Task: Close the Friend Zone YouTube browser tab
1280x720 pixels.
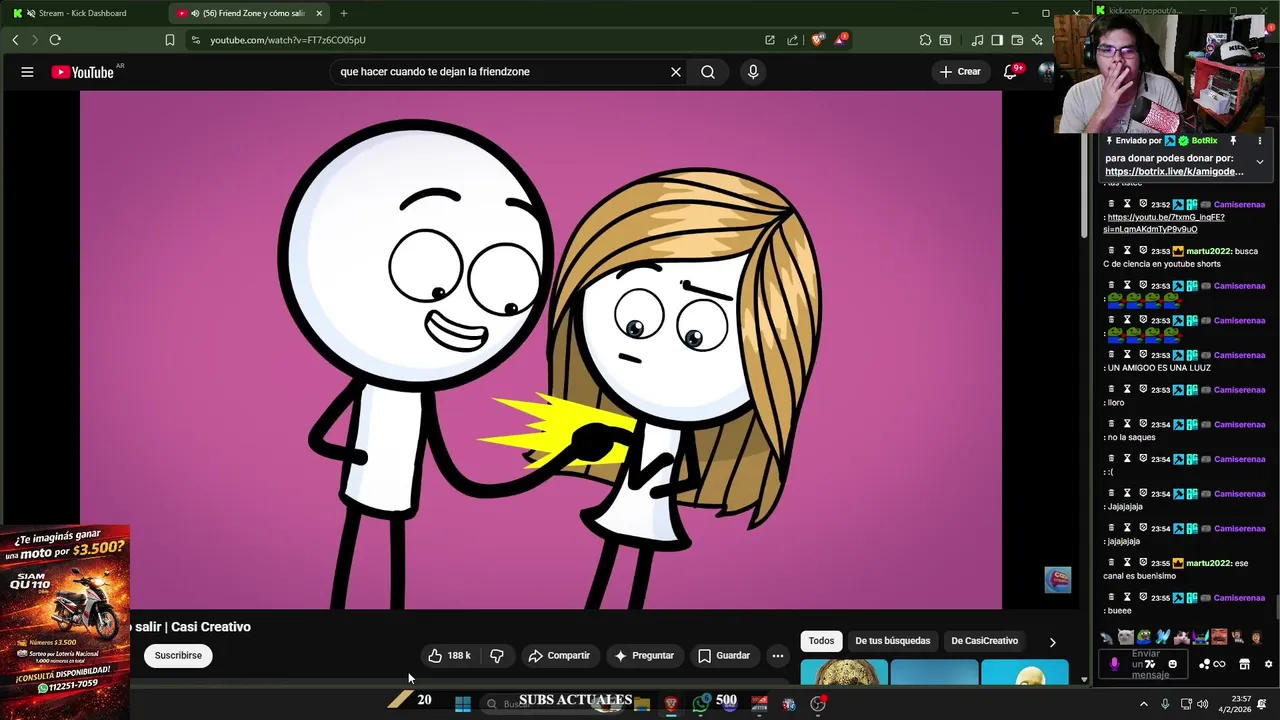Action: (x=319, y=13)
